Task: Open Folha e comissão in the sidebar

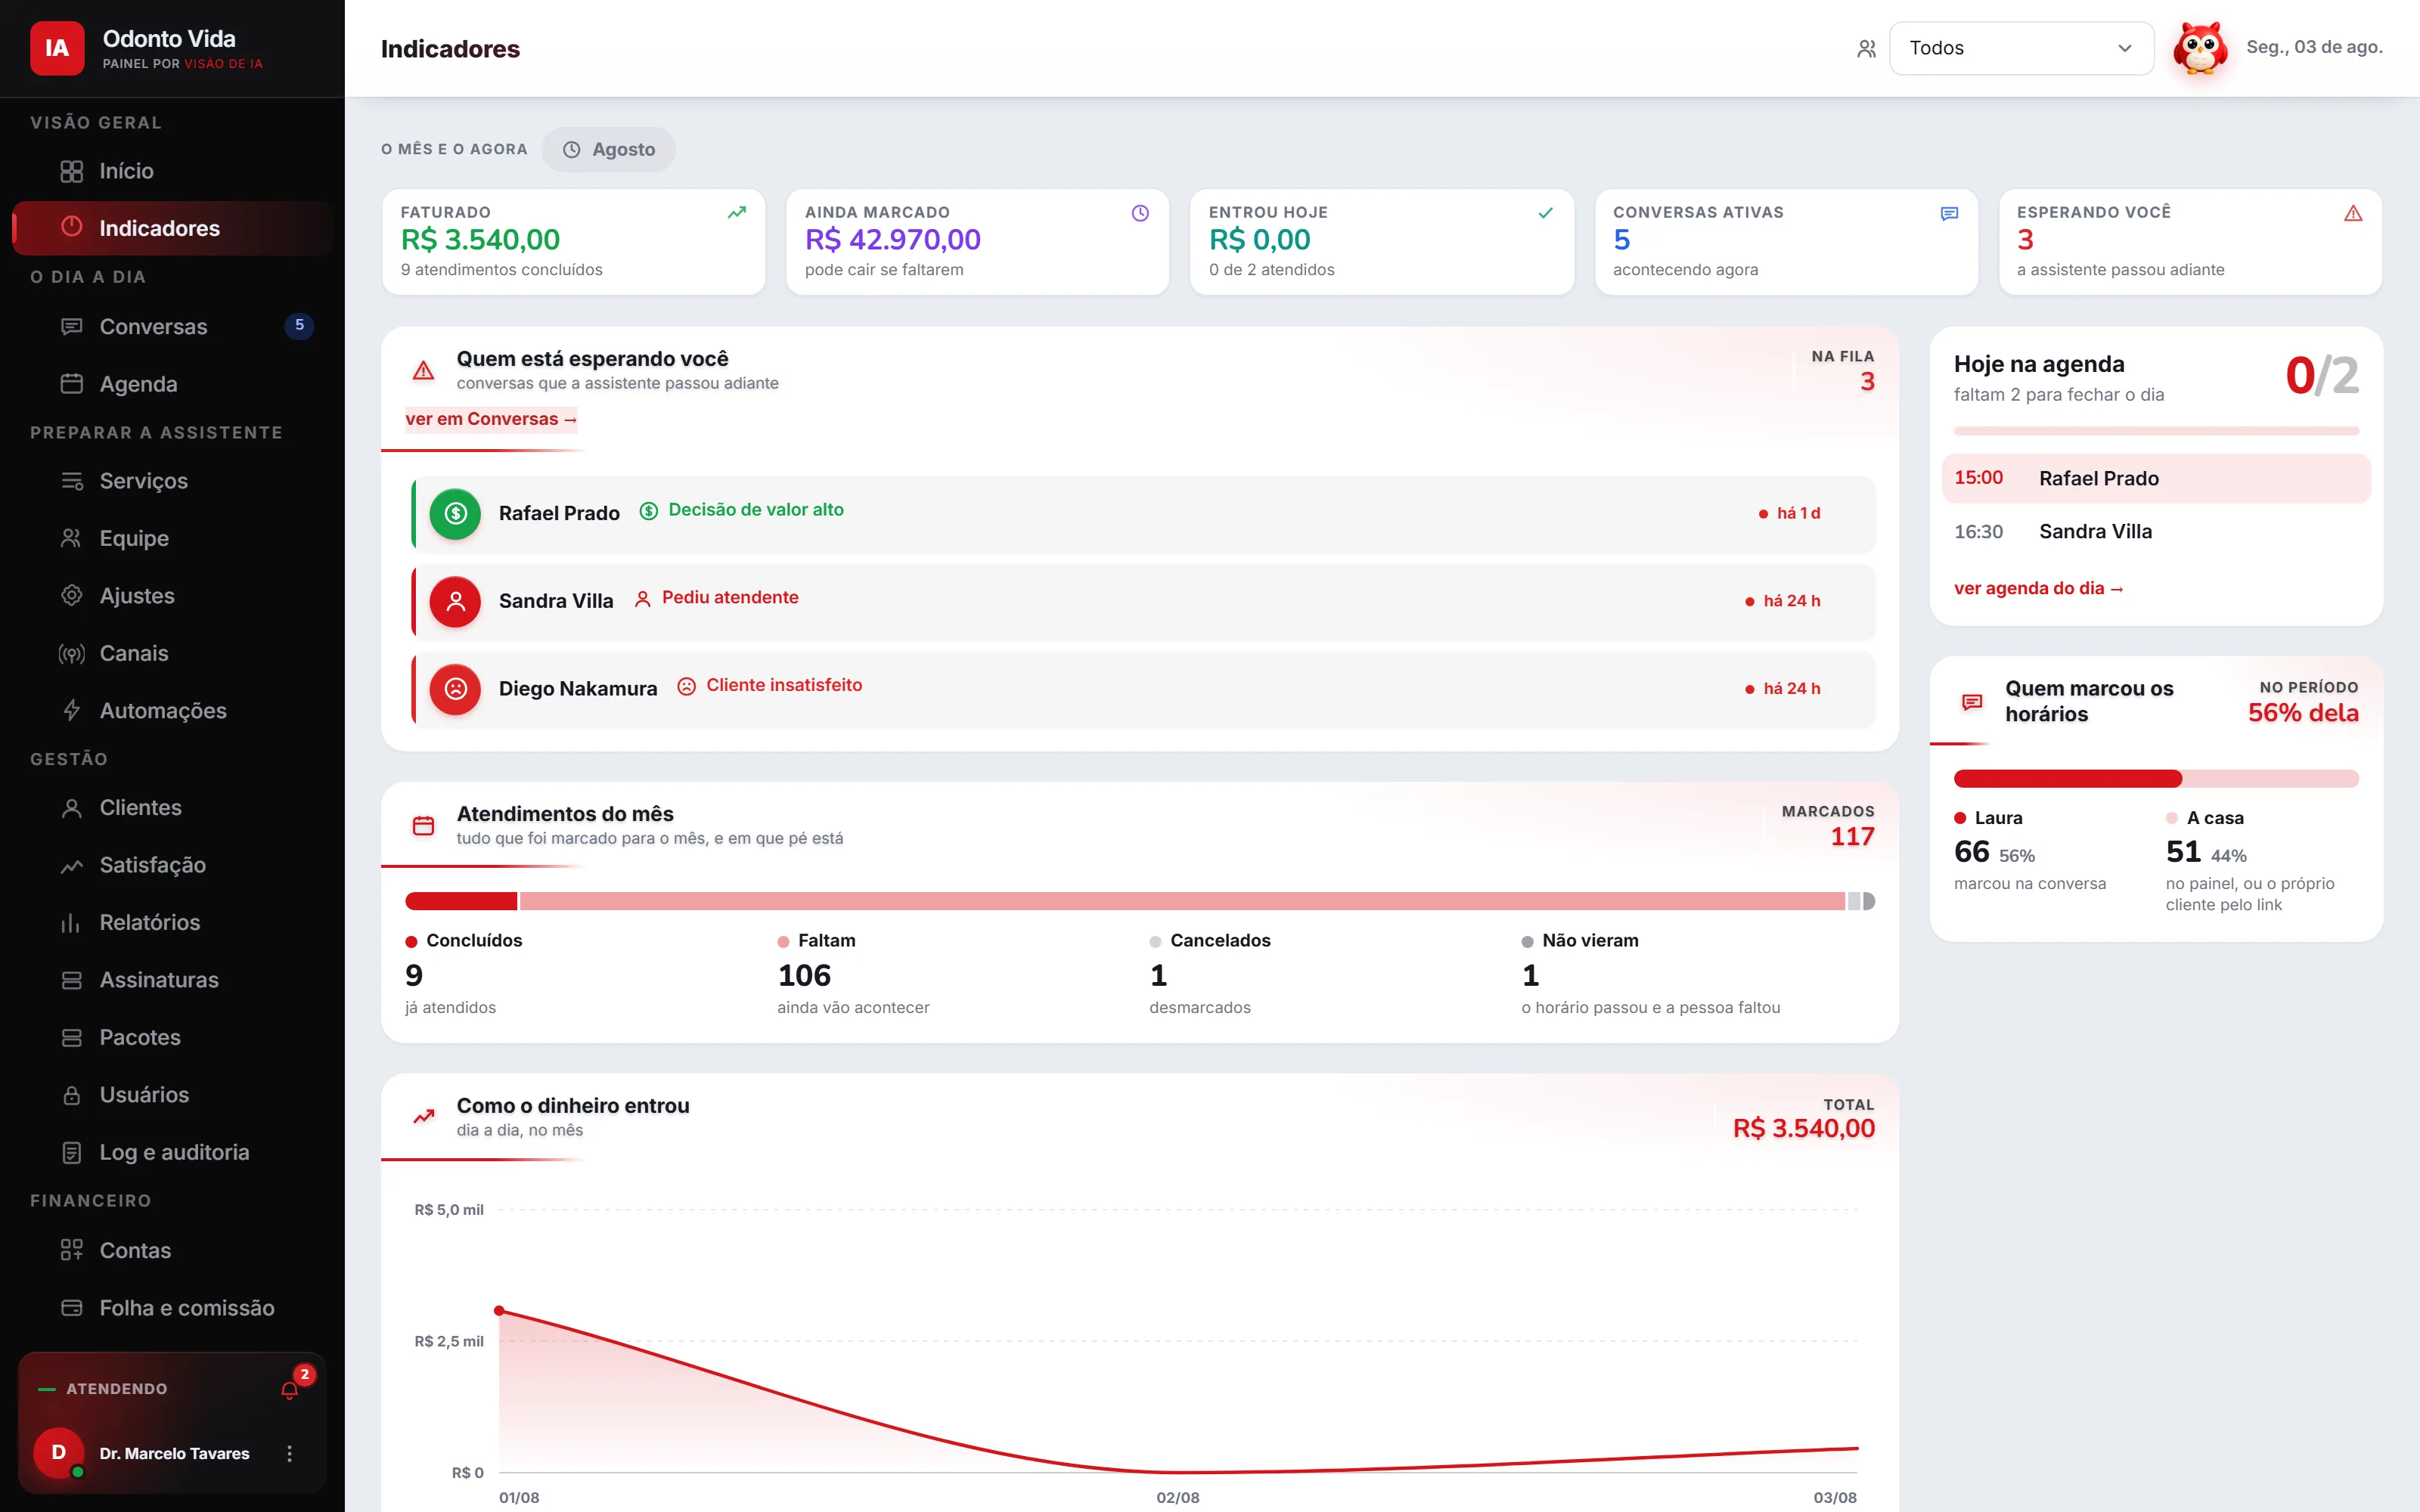Action: [x=172, y=1308]
